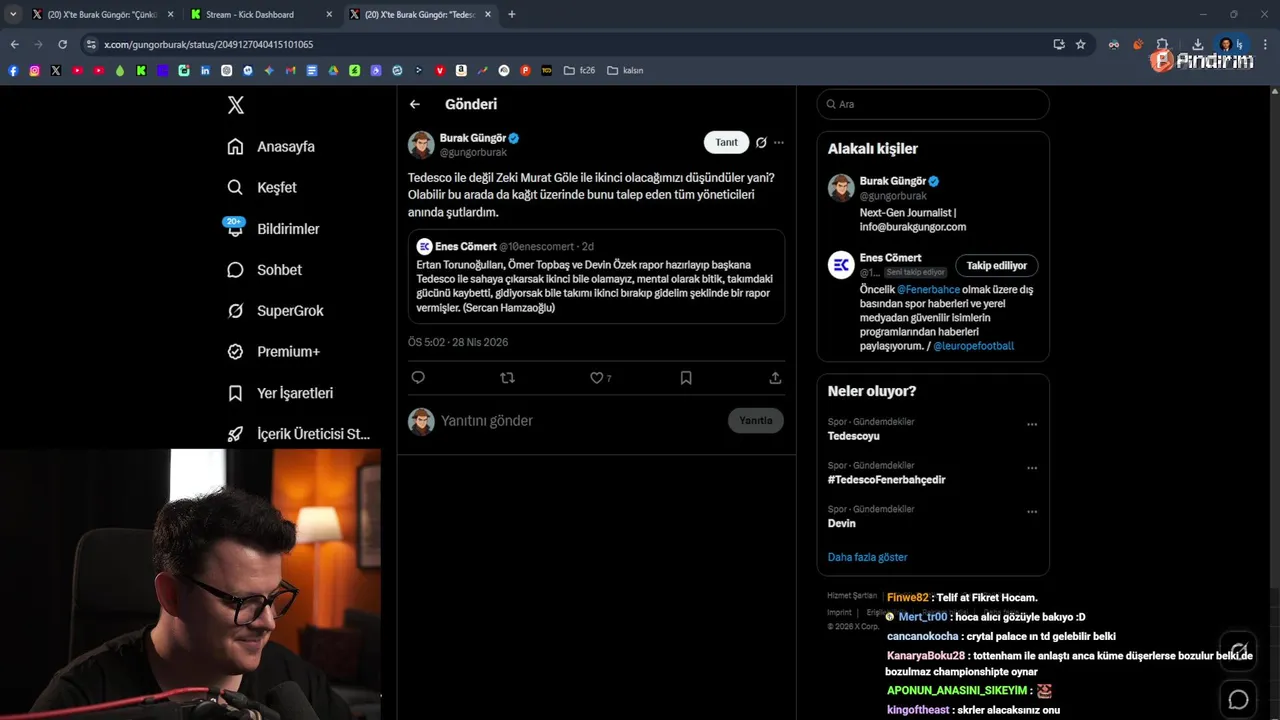Open a new browser tab with plus

pos(512,14)
